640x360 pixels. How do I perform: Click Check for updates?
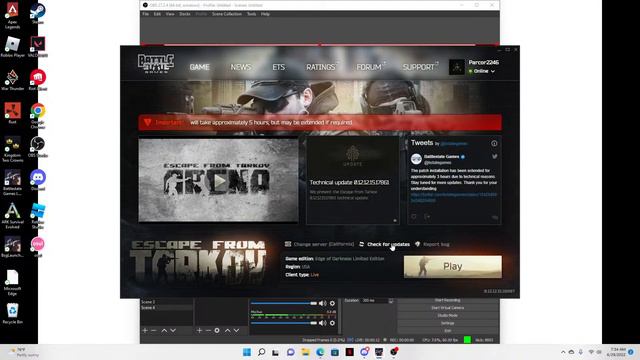pos(384,244)
